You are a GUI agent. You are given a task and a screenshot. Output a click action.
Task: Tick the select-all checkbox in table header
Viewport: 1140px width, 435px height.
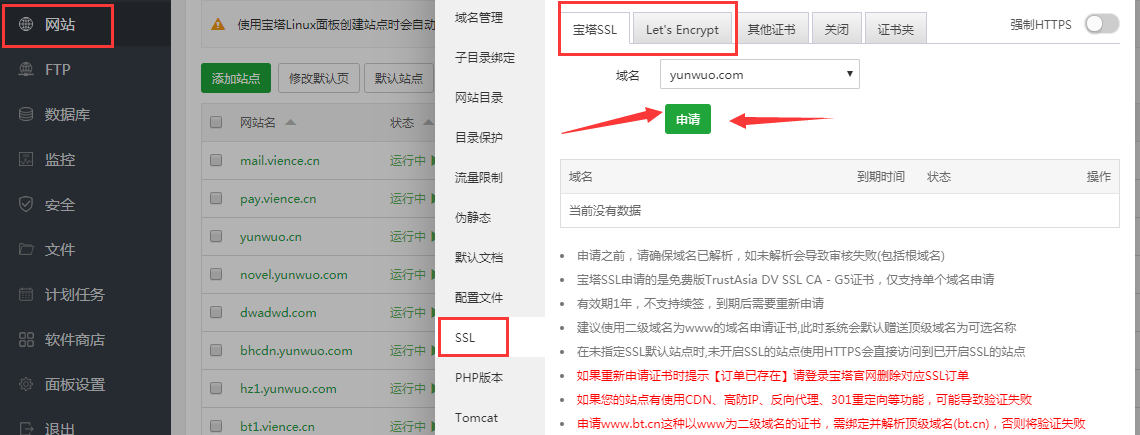point(216,122)
